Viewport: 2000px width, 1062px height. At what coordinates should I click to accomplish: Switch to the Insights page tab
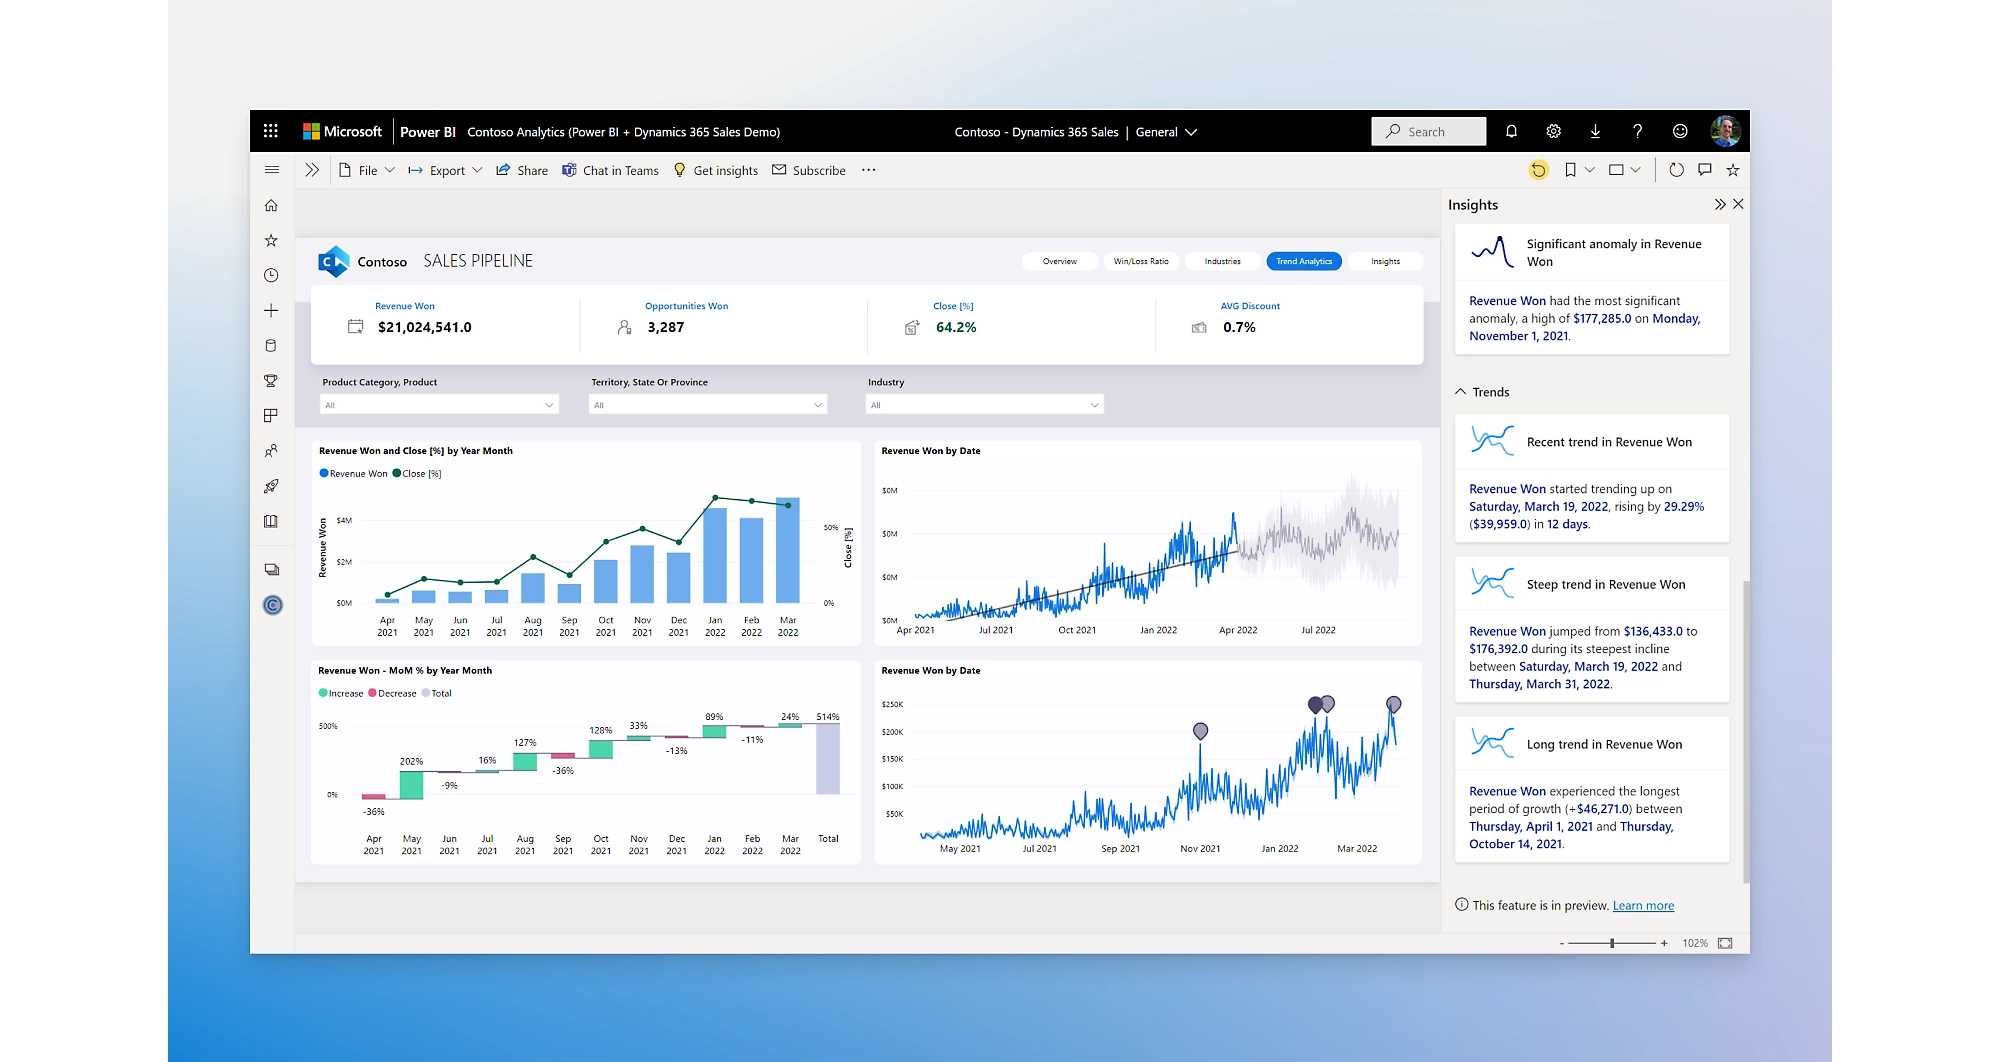pyautogui.click(x=1385, y=261)
